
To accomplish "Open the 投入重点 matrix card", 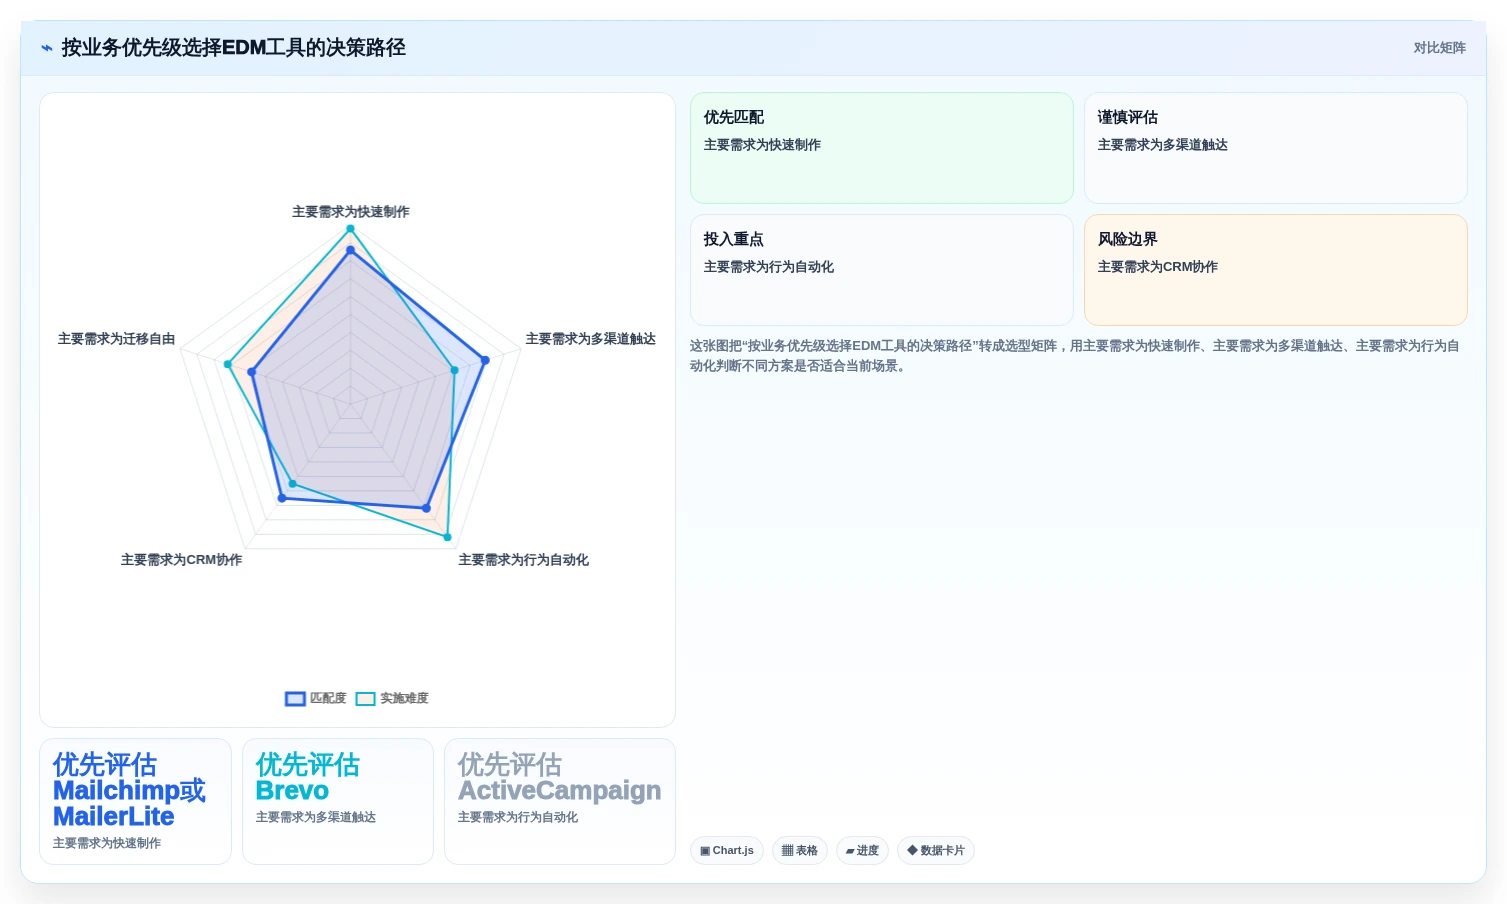I will pyautogui.click(x=882, y=270).
